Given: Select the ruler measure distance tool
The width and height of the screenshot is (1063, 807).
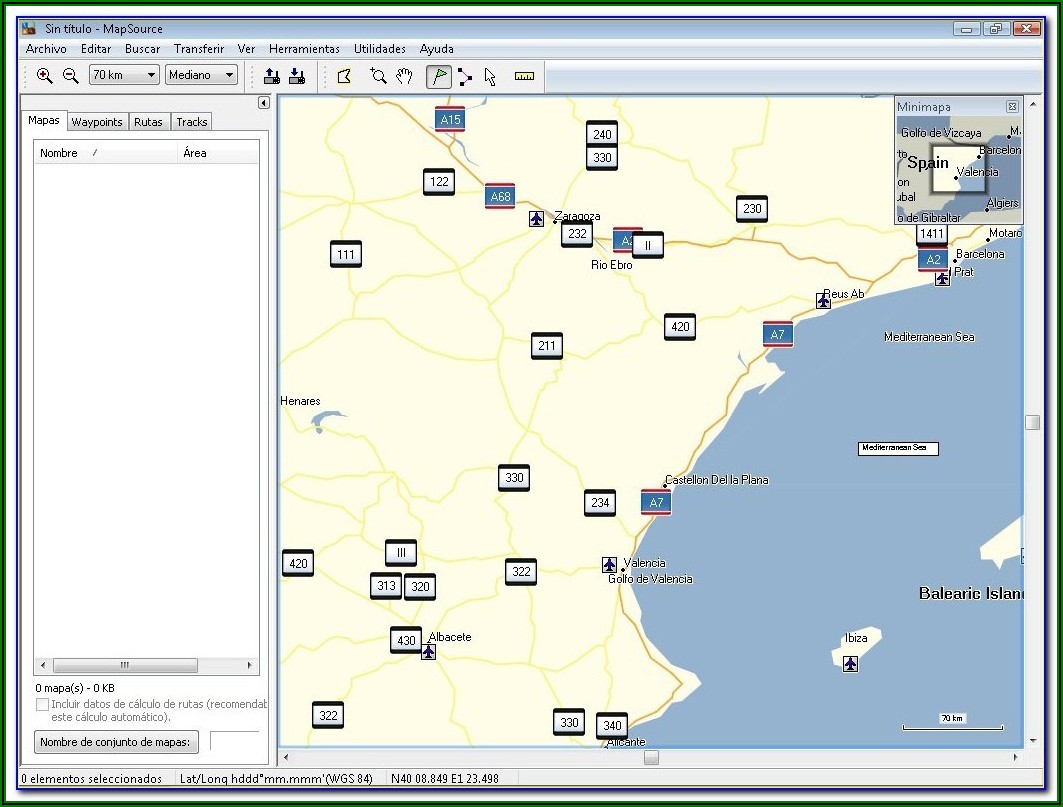Looking at the screenshot, I should coord(524,75).
